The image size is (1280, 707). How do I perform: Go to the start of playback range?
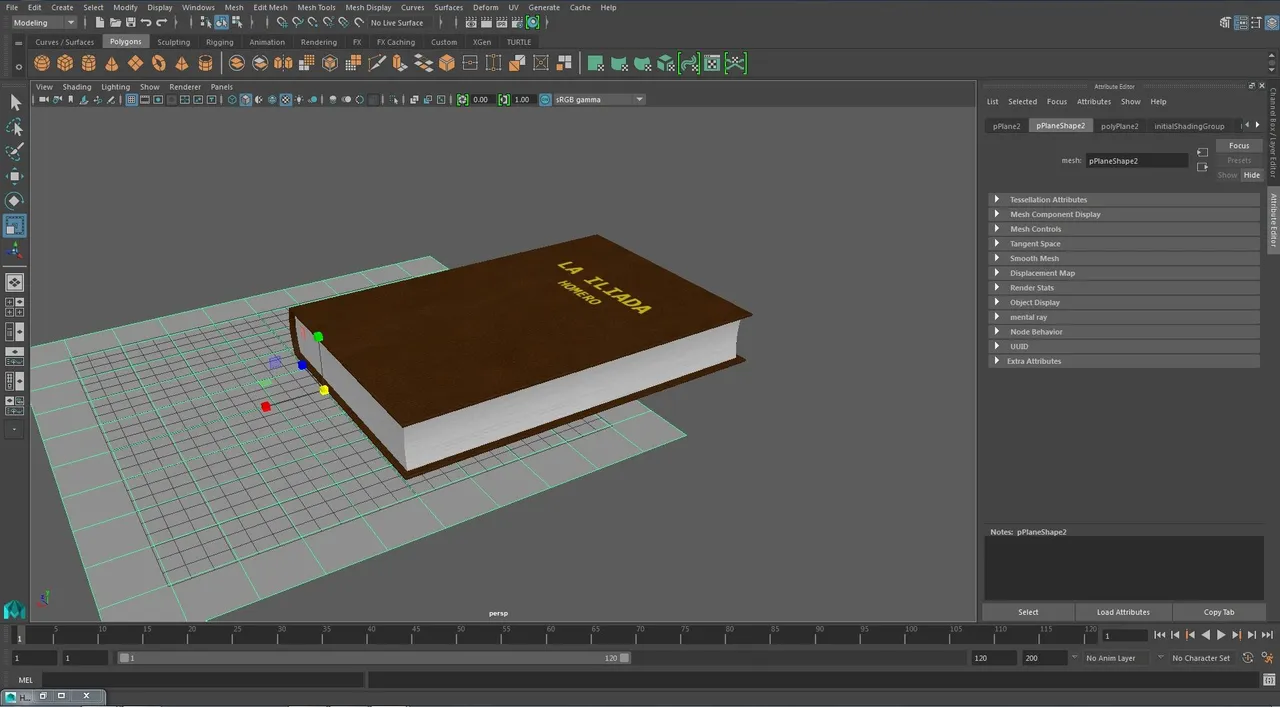[x=1159, y=635]
